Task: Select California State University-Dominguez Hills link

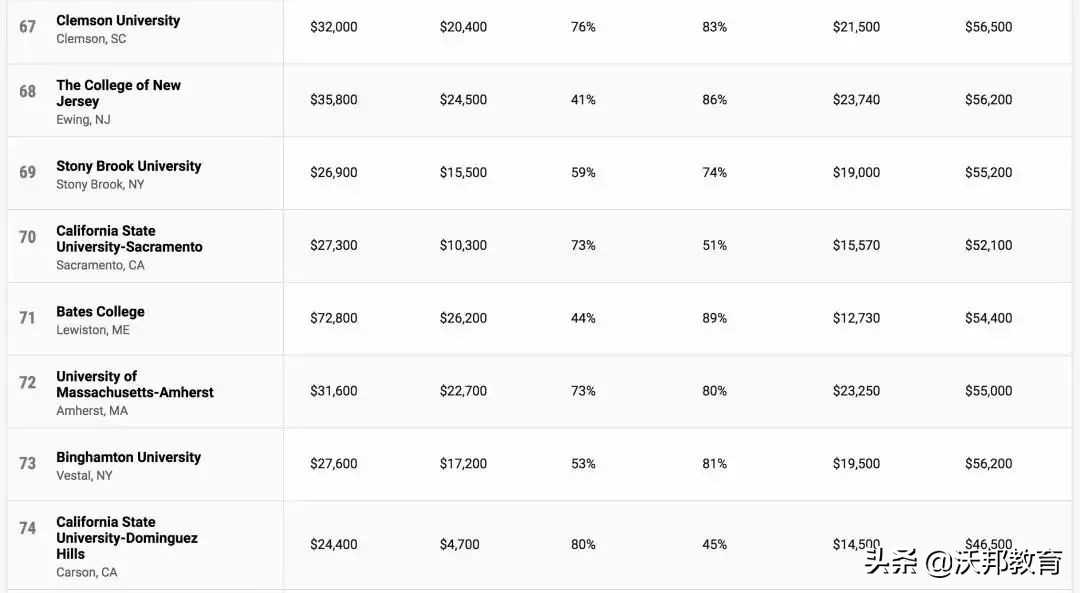Action: coord(126,538)
